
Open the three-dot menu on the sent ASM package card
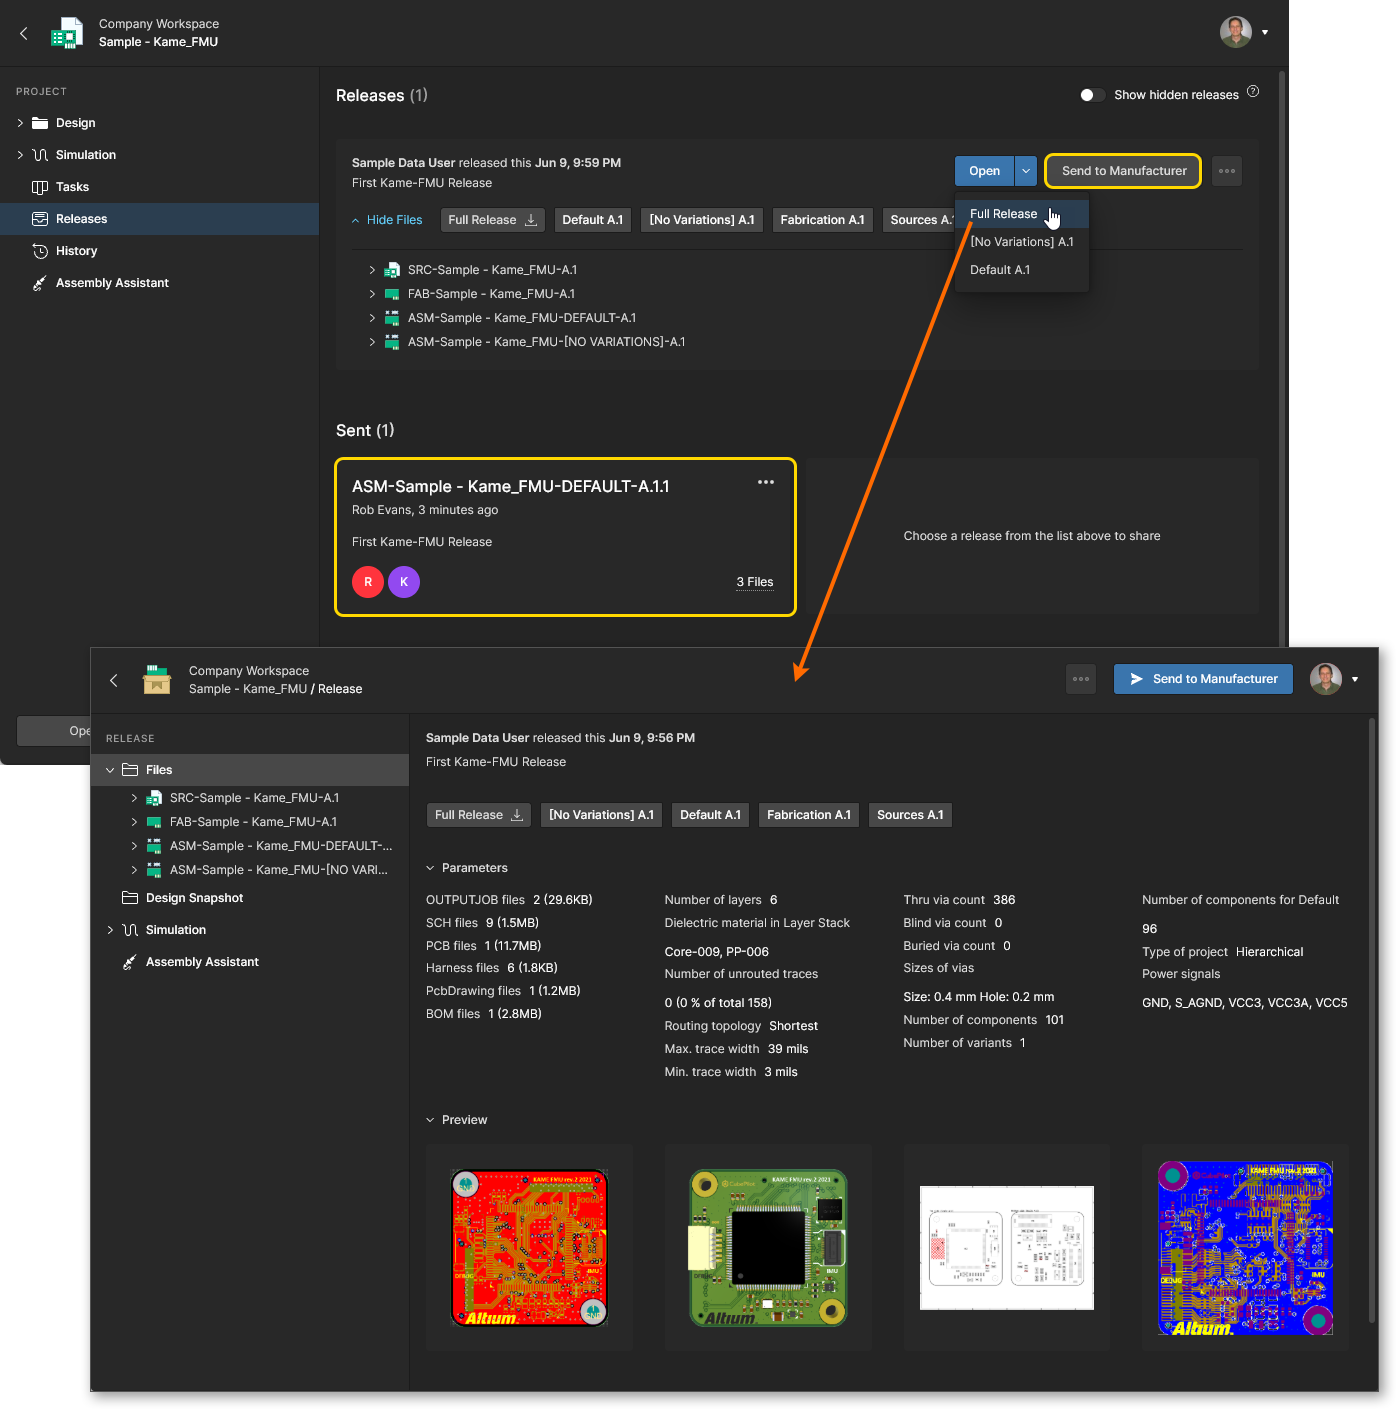coord(766,482)
